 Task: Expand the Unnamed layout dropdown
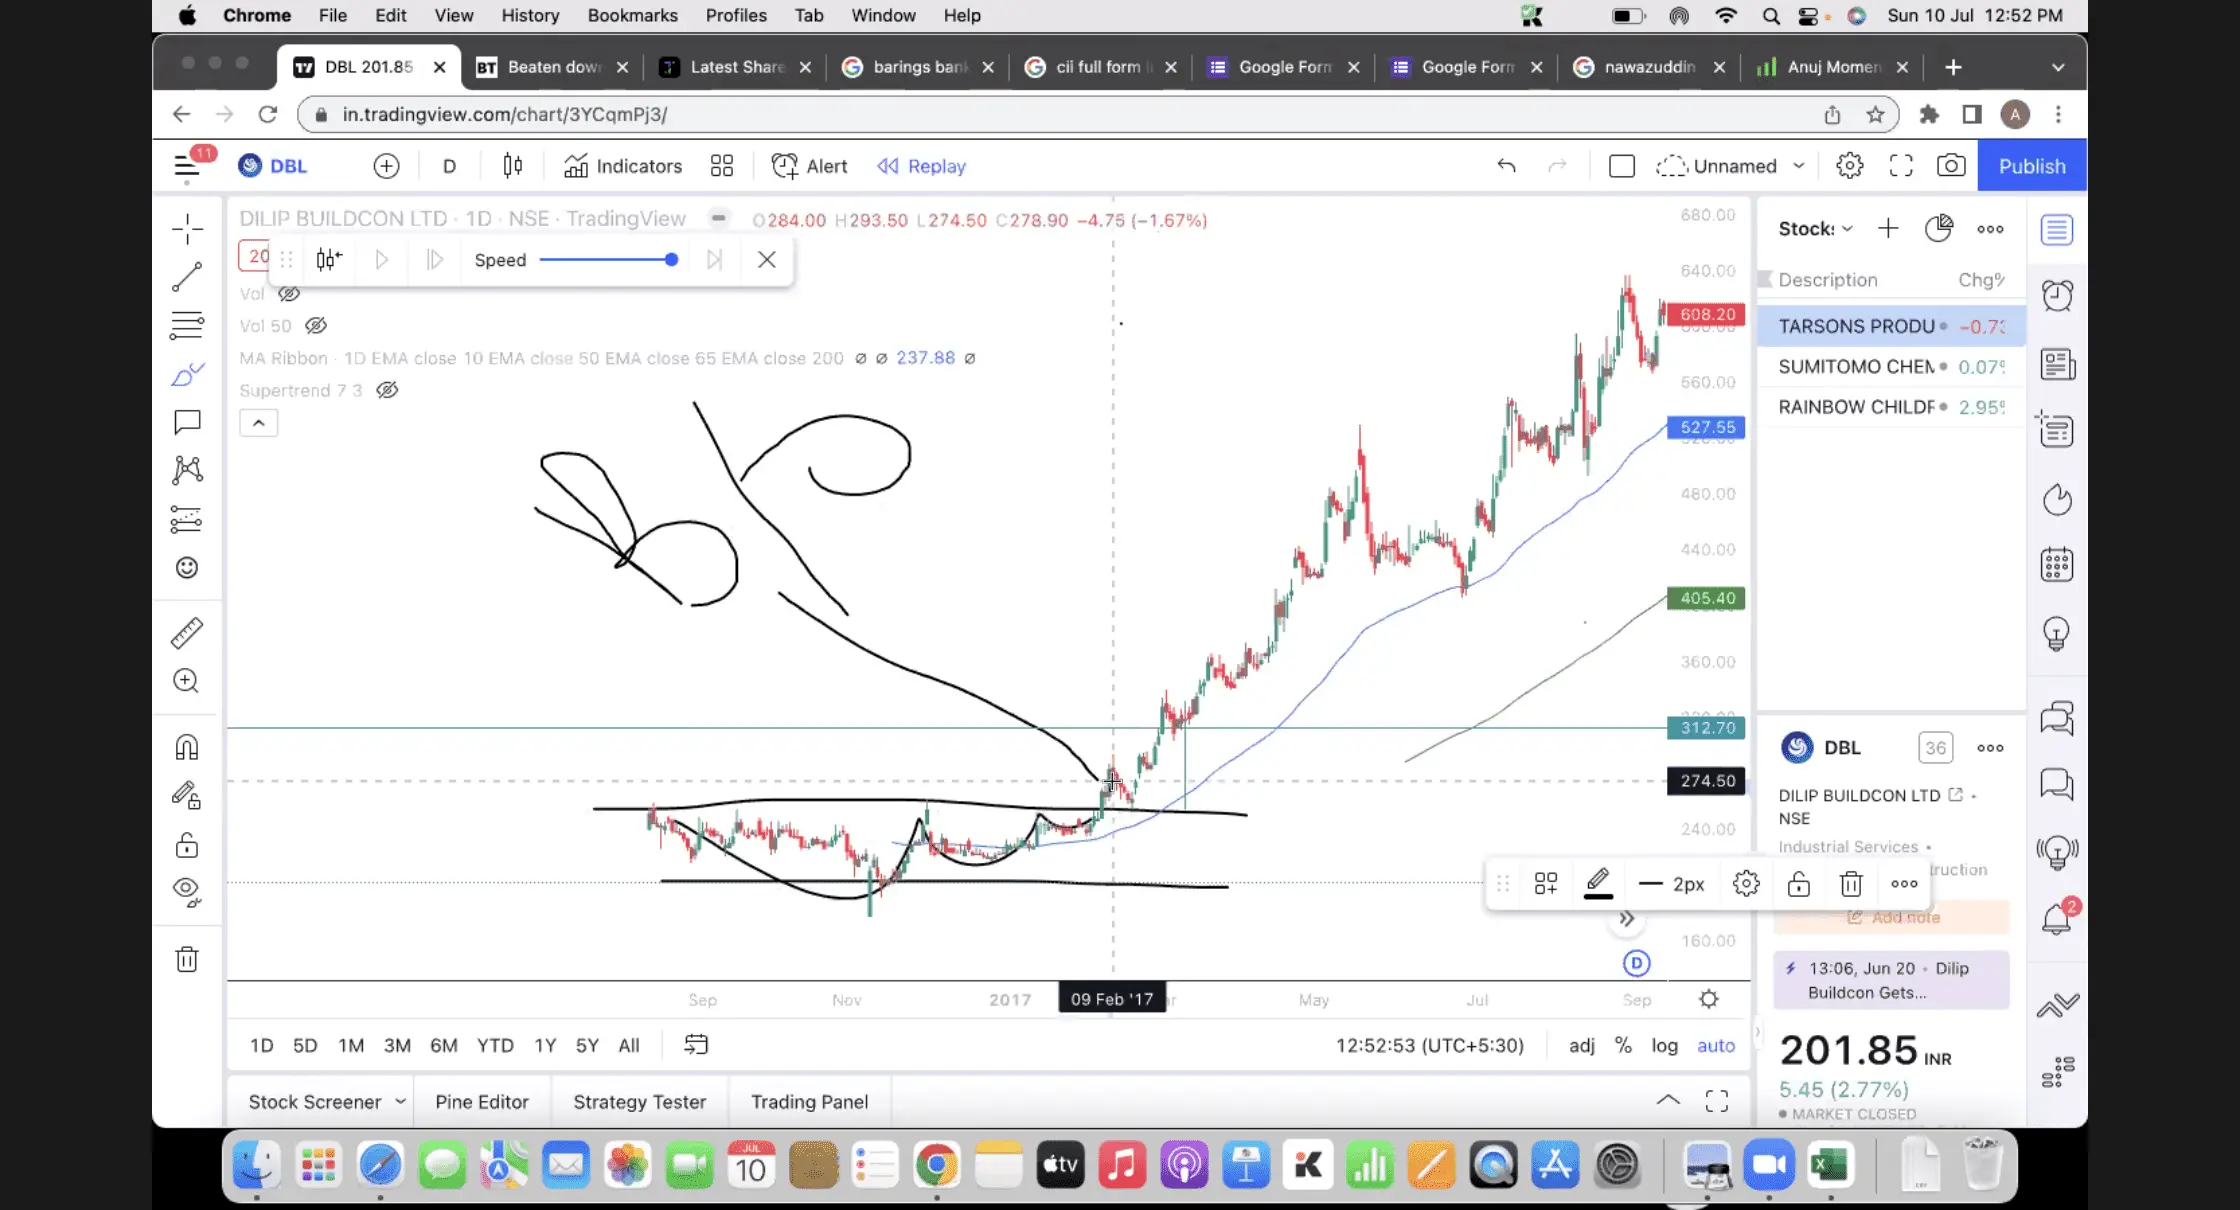pos(1798,166)
